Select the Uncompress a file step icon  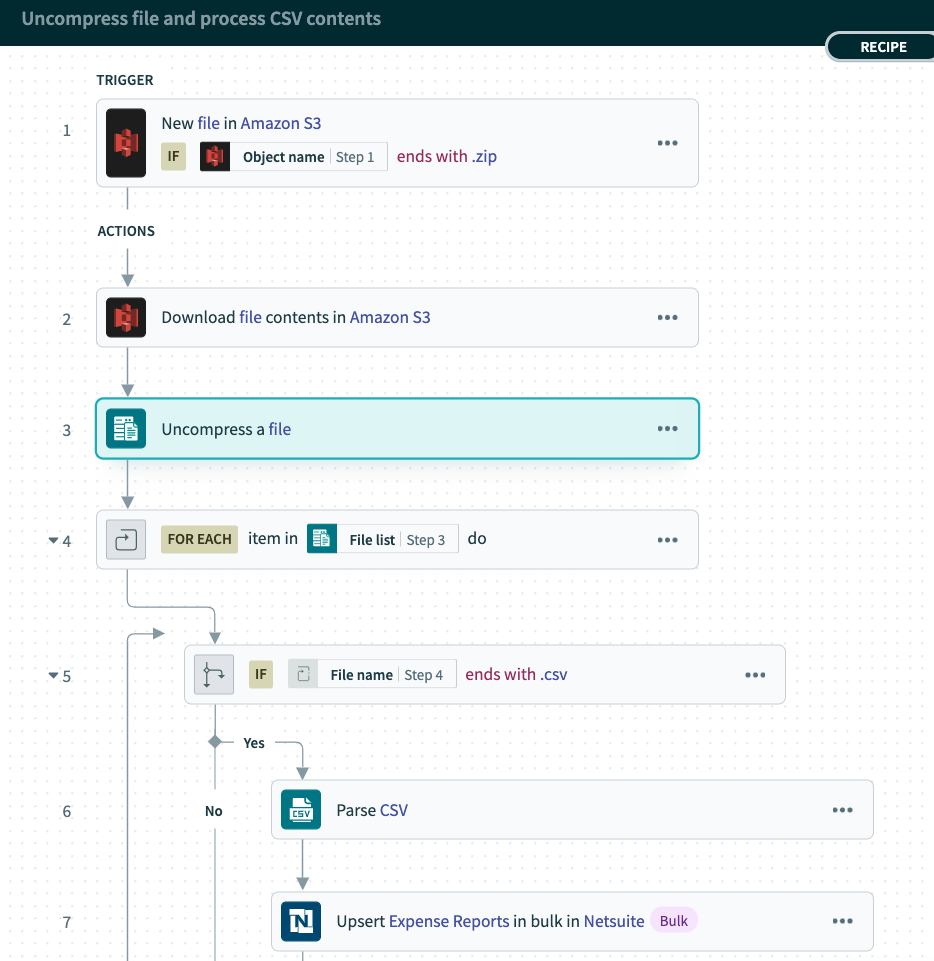pyautogui.click(x=126, y=428)
